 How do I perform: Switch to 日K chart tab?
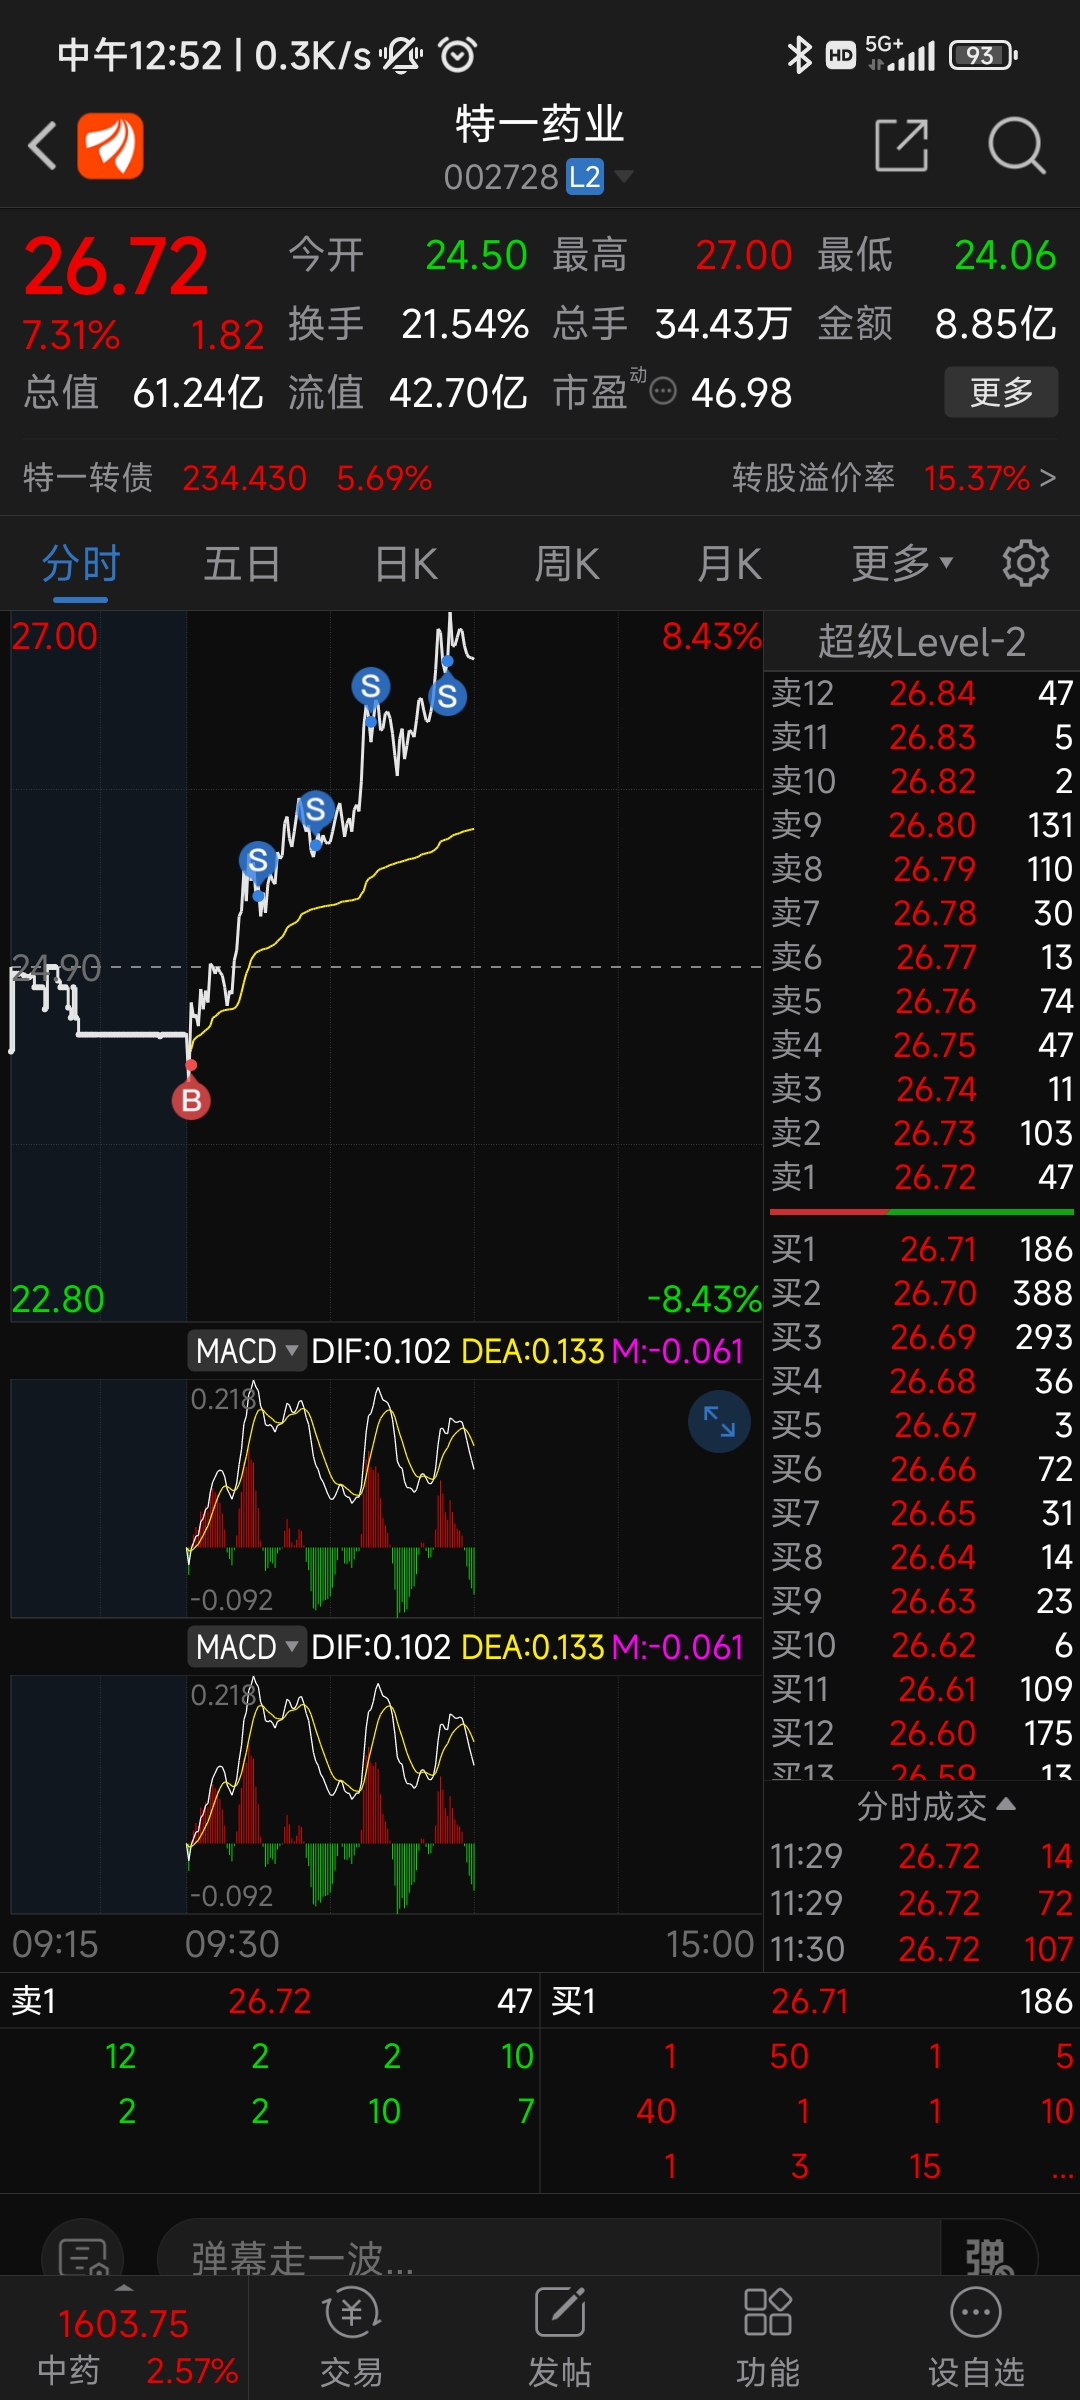coord(406,565)
